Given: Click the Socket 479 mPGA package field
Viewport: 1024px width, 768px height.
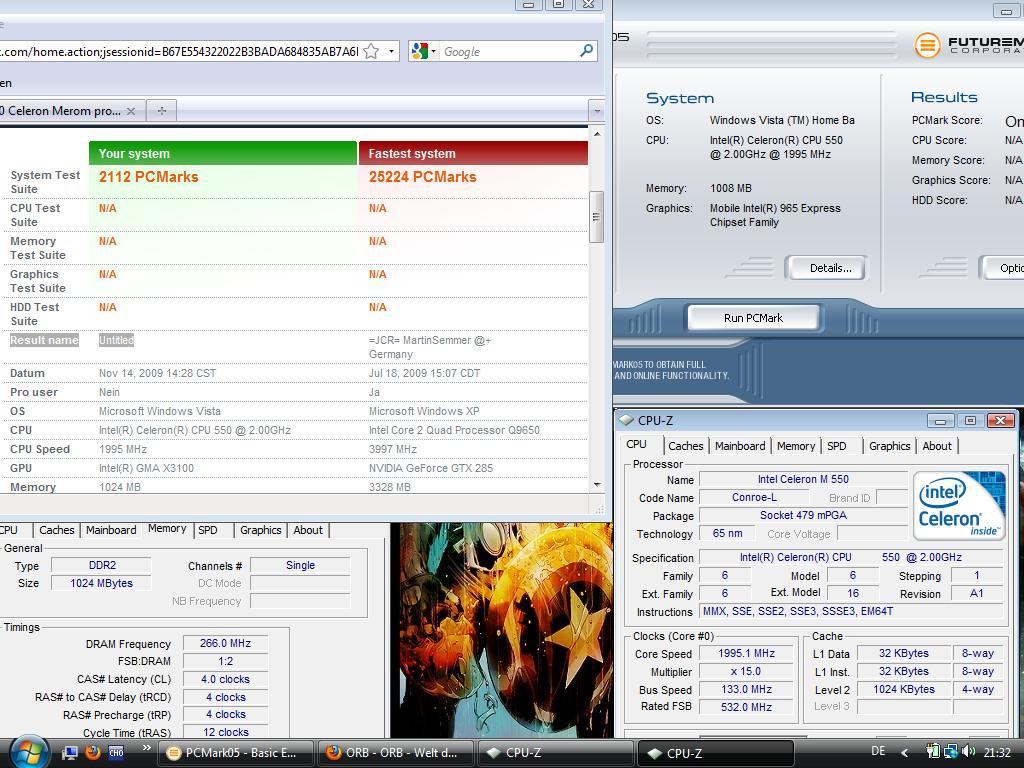Looking at the screenshot, I should click(x=803, y=515).
